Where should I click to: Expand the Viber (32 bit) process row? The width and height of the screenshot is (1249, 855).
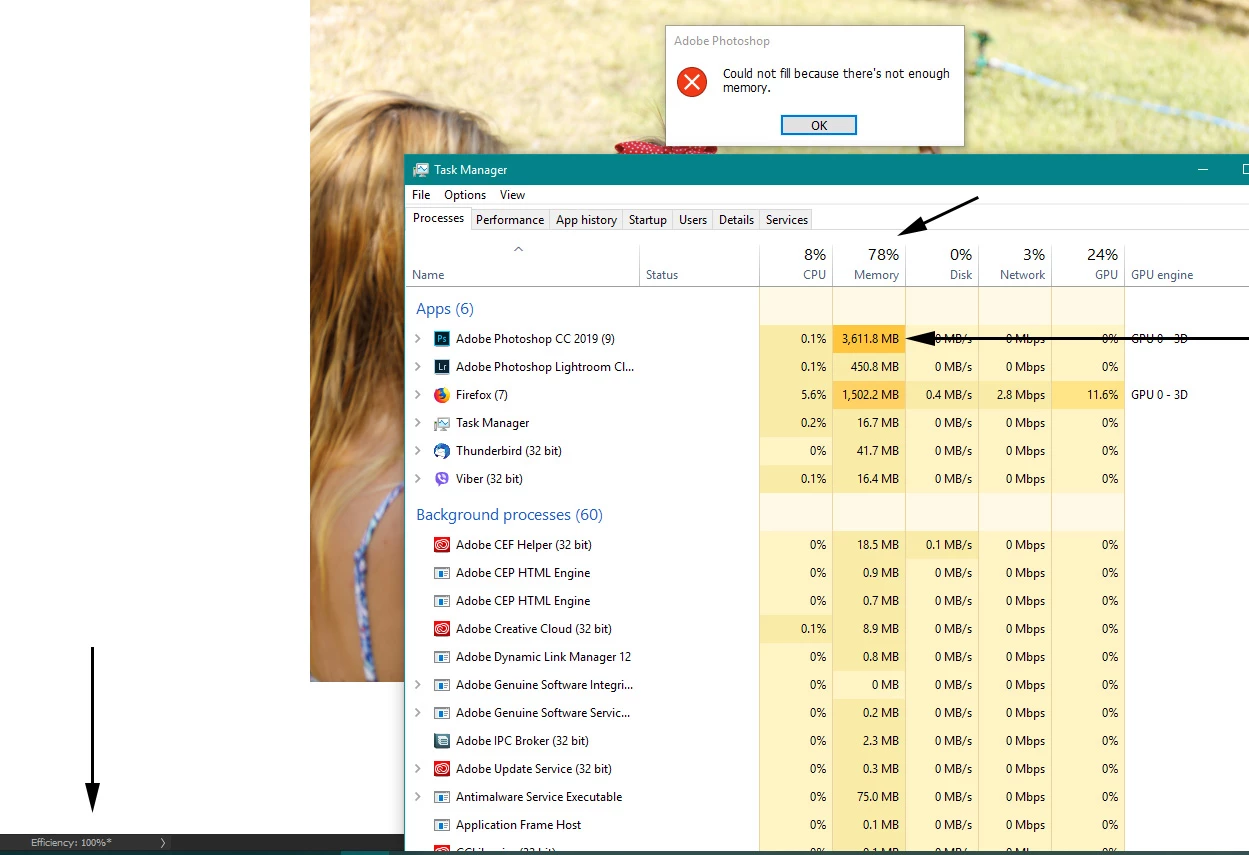[418, 479]
